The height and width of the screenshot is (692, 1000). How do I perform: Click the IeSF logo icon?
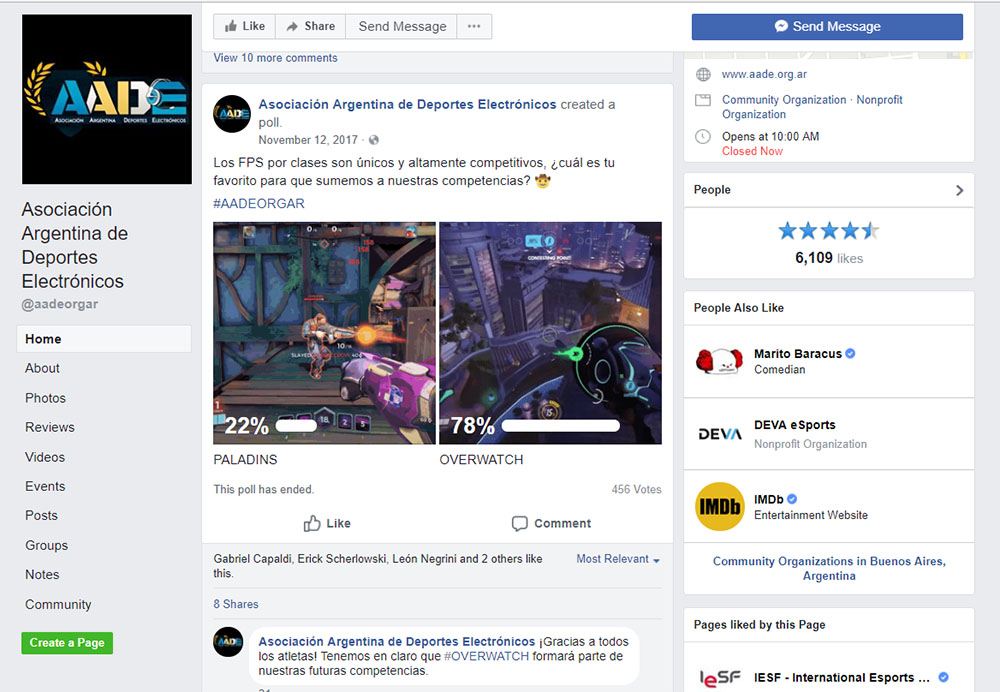[719, 678]
